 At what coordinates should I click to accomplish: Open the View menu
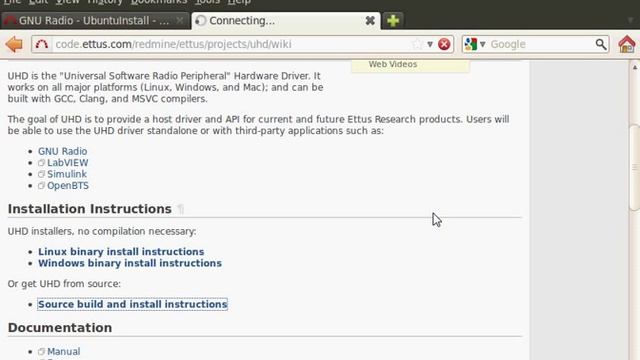tap(68, 2)
